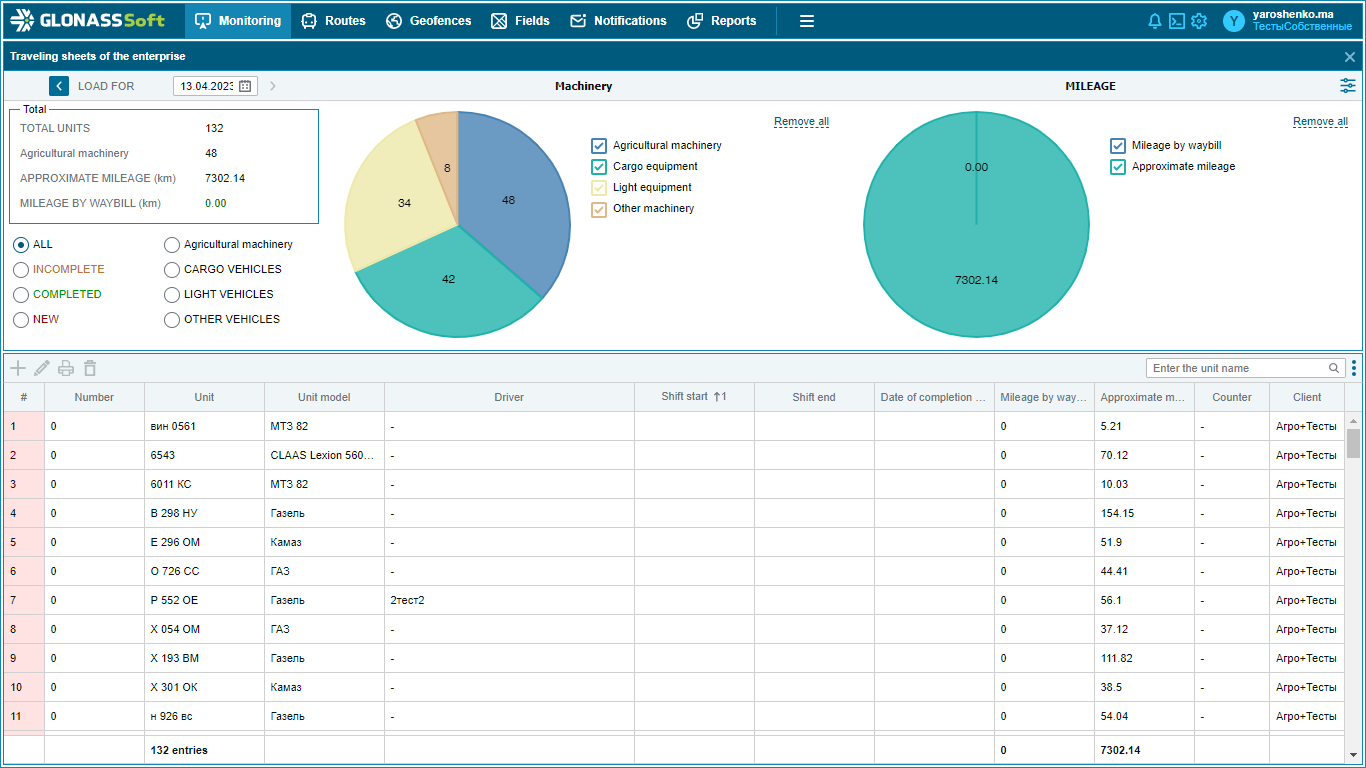The height and width of the screenshot is (768, 1366).
Task: Sort by Unit column header
Action: click(x=204, y=397)
